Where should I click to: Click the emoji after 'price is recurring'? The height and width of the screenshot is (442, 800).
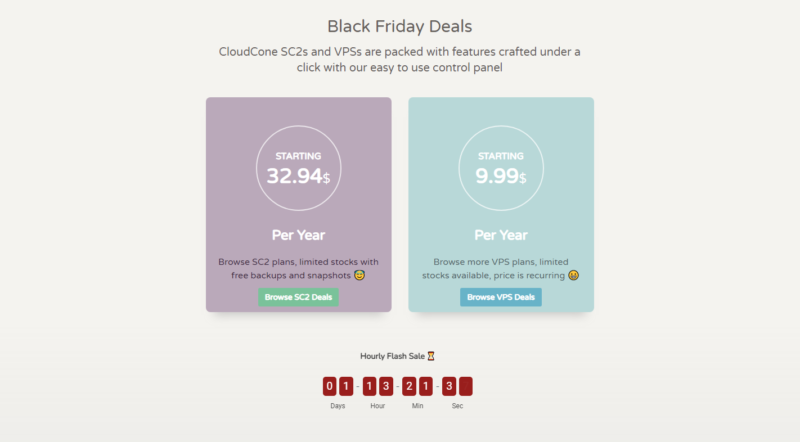point(573,275)
